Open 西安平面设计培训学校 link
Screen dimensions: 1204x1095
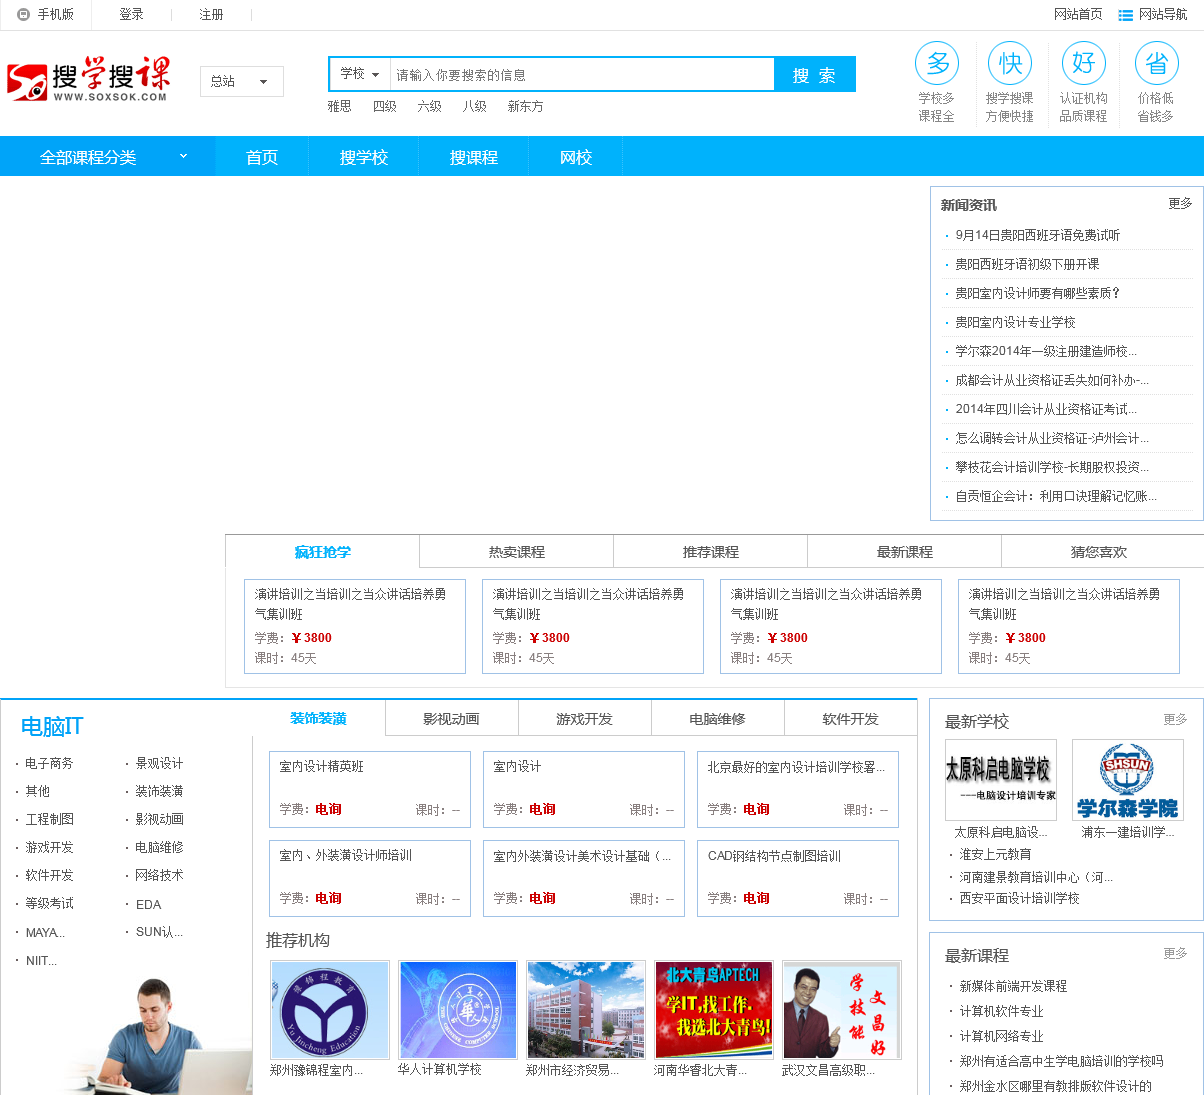pyautogui.click(x=1019, y=898)
